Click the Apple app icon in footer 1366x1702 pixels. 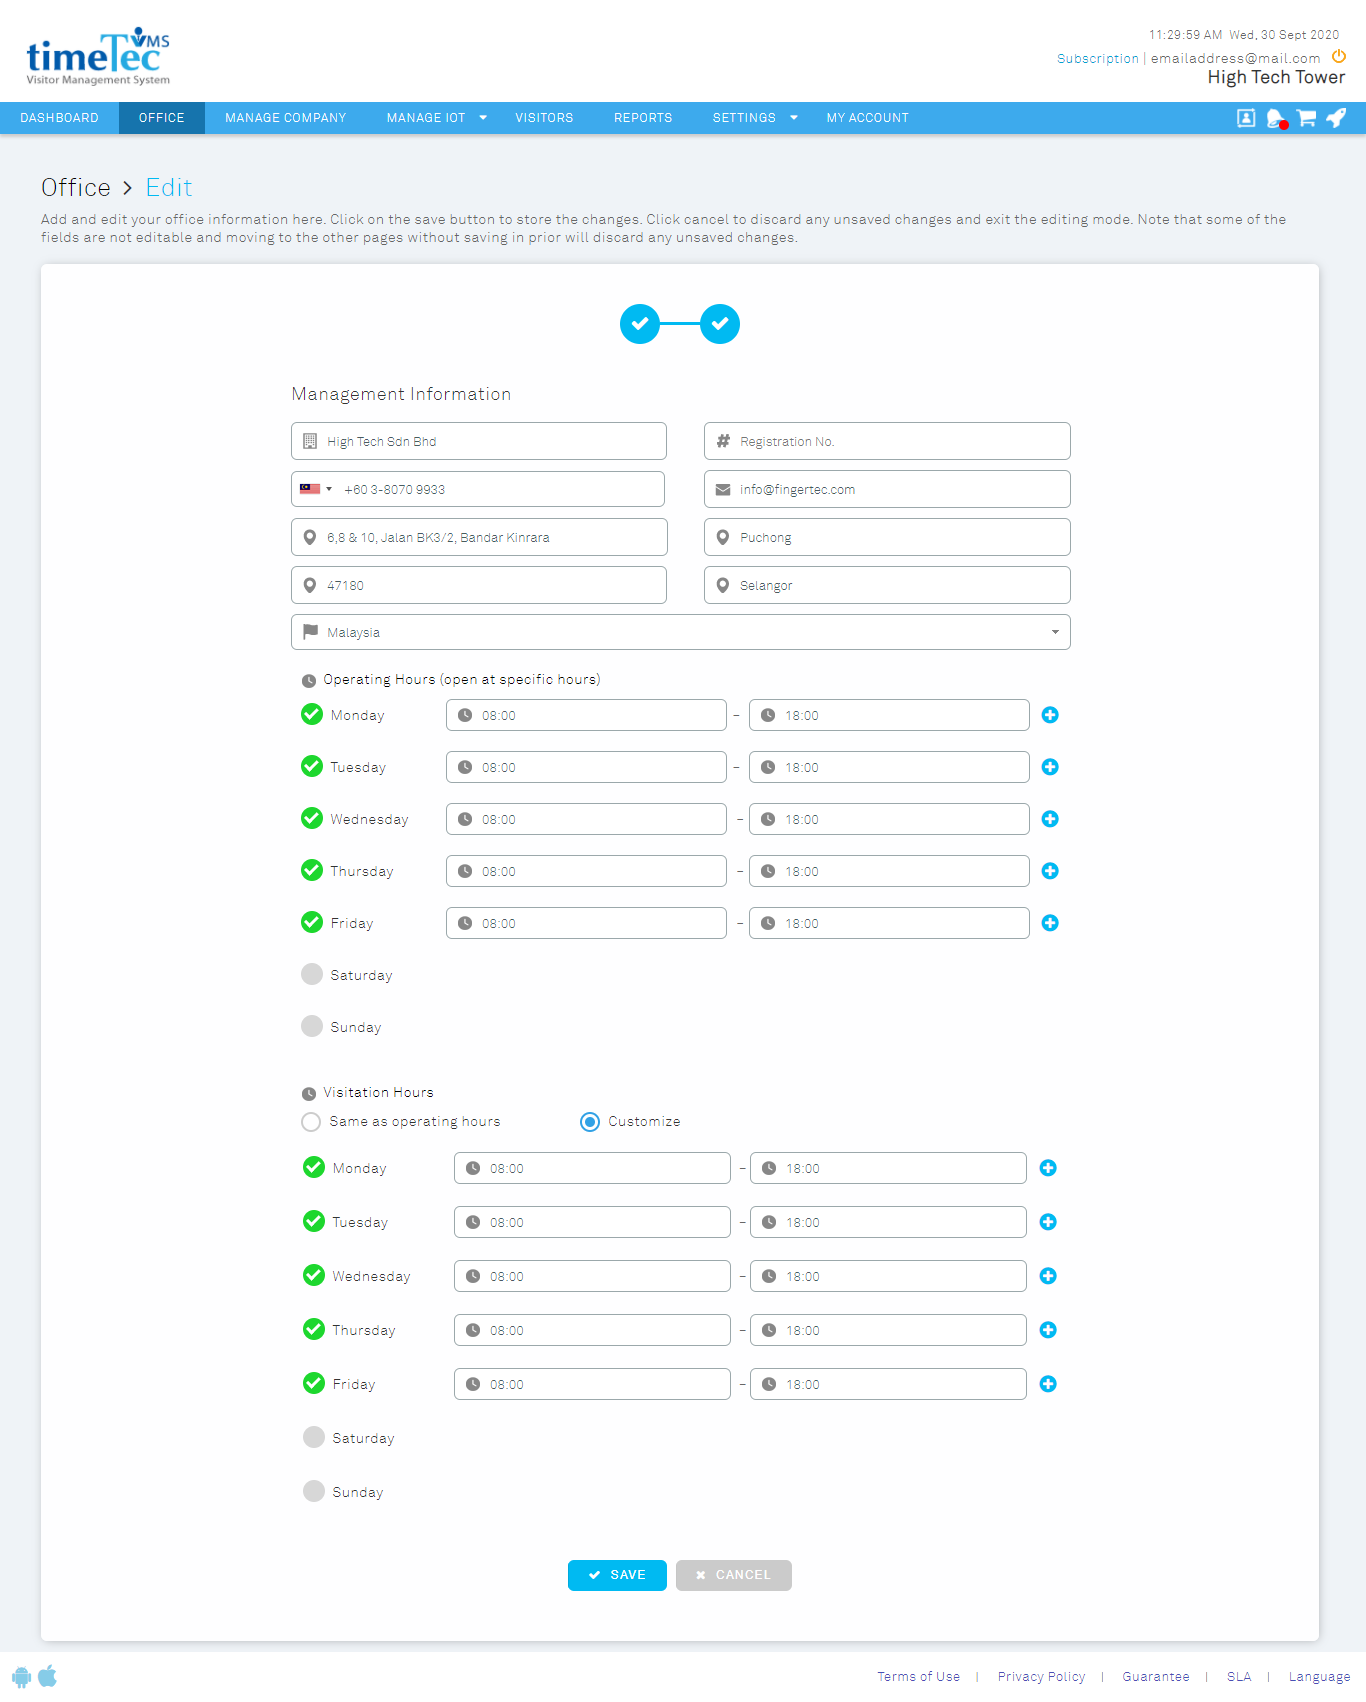[48, 1676]
